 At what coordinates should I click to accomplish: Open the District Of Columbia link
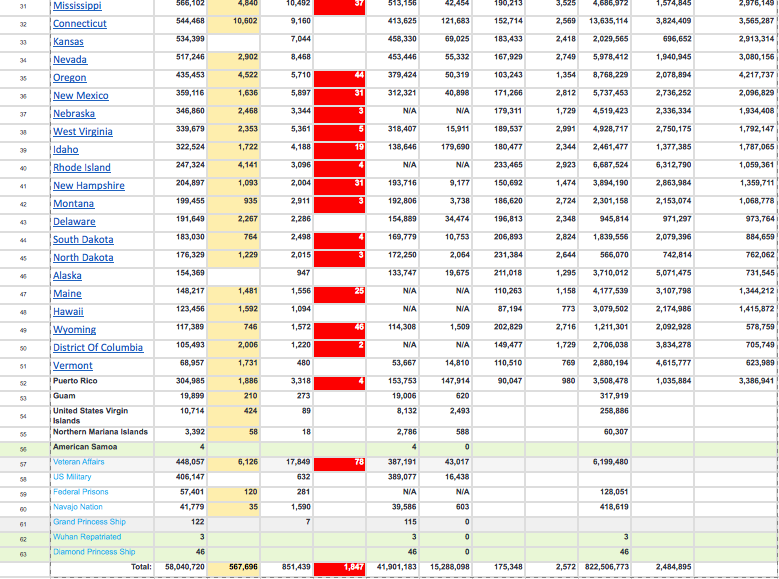click(98, 347)
